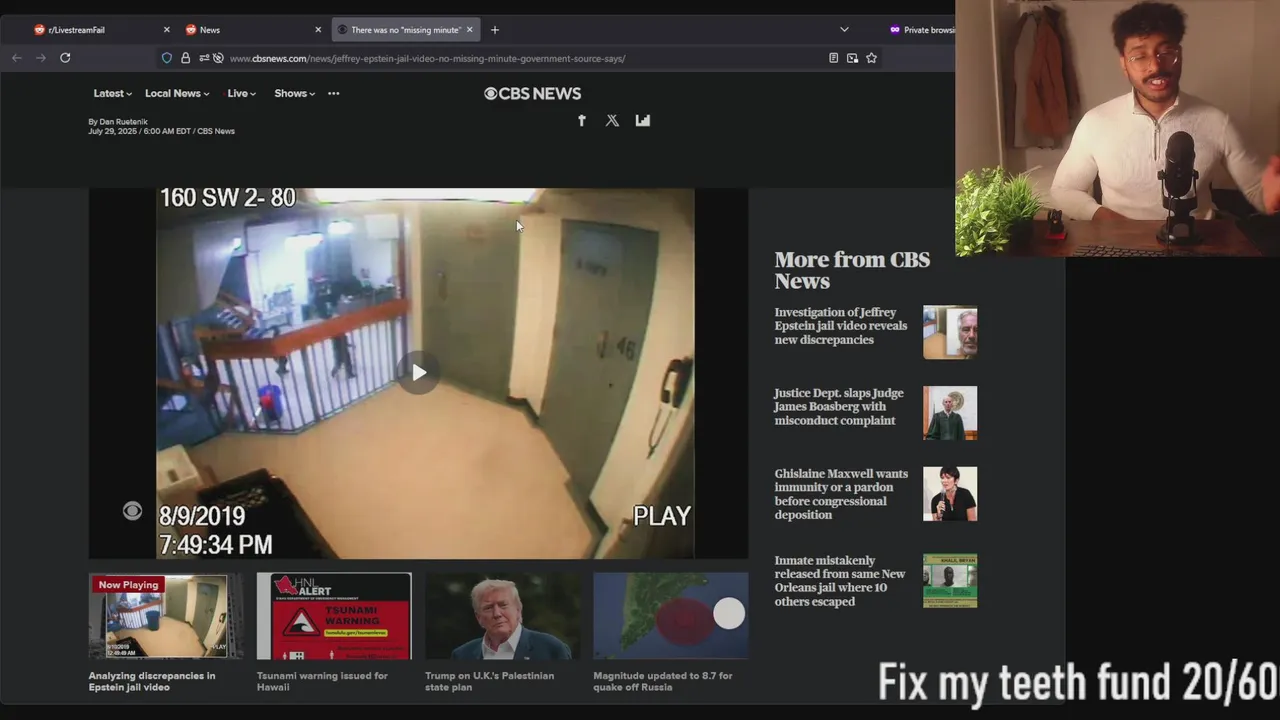The height and width of the screenshot is (720, 1280).
Task: Expand the Live menu
Action: tap(241, 93)
